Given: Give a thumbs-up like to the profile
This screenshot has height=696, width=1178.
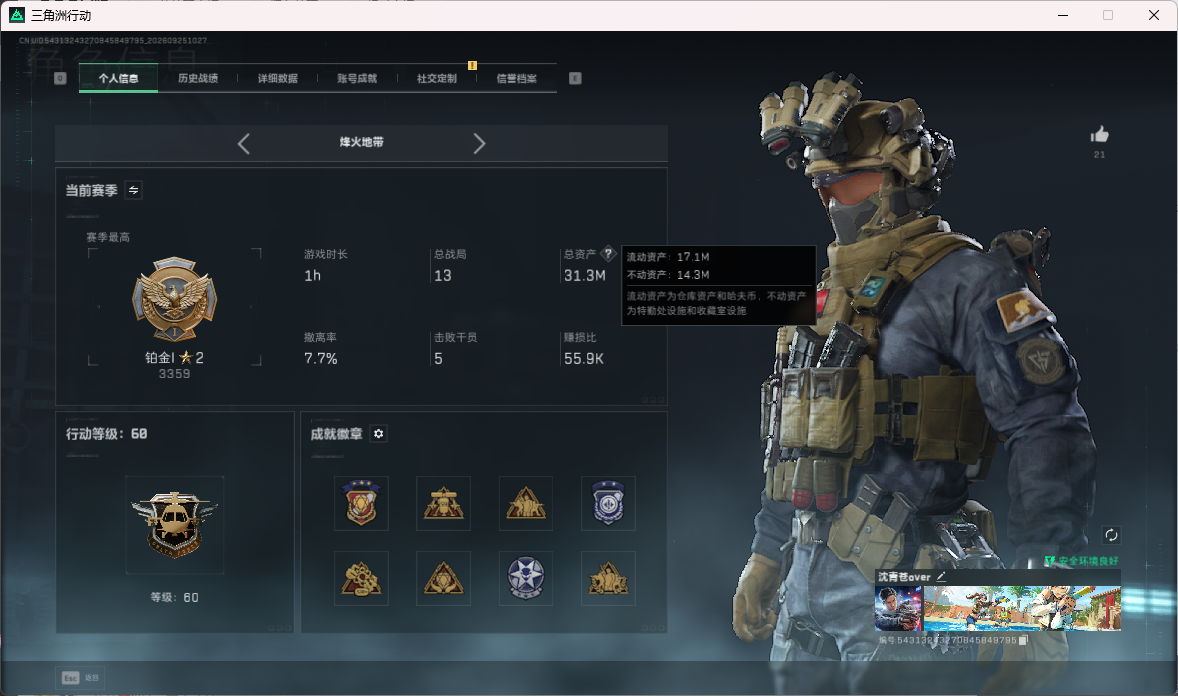Looking at the screenshot, I should click(1100, 135).
